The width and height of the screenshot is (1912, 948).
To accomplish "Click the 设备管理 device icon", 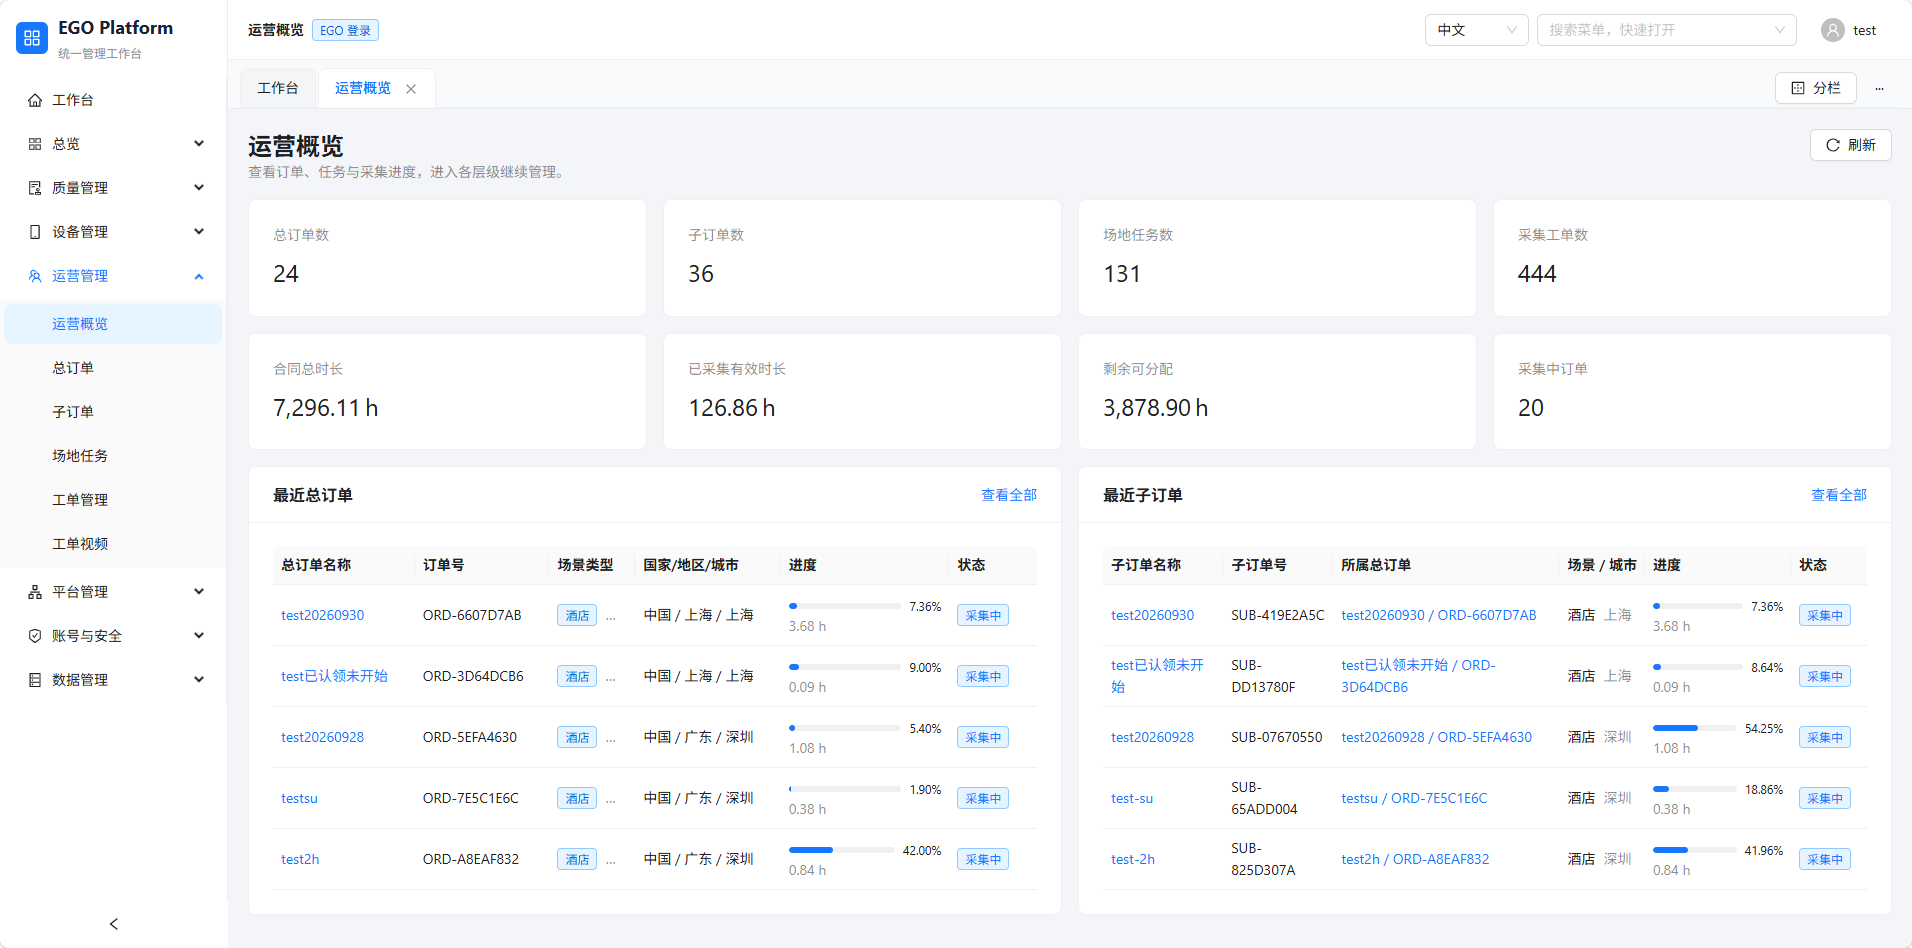I will pos(35,232).
